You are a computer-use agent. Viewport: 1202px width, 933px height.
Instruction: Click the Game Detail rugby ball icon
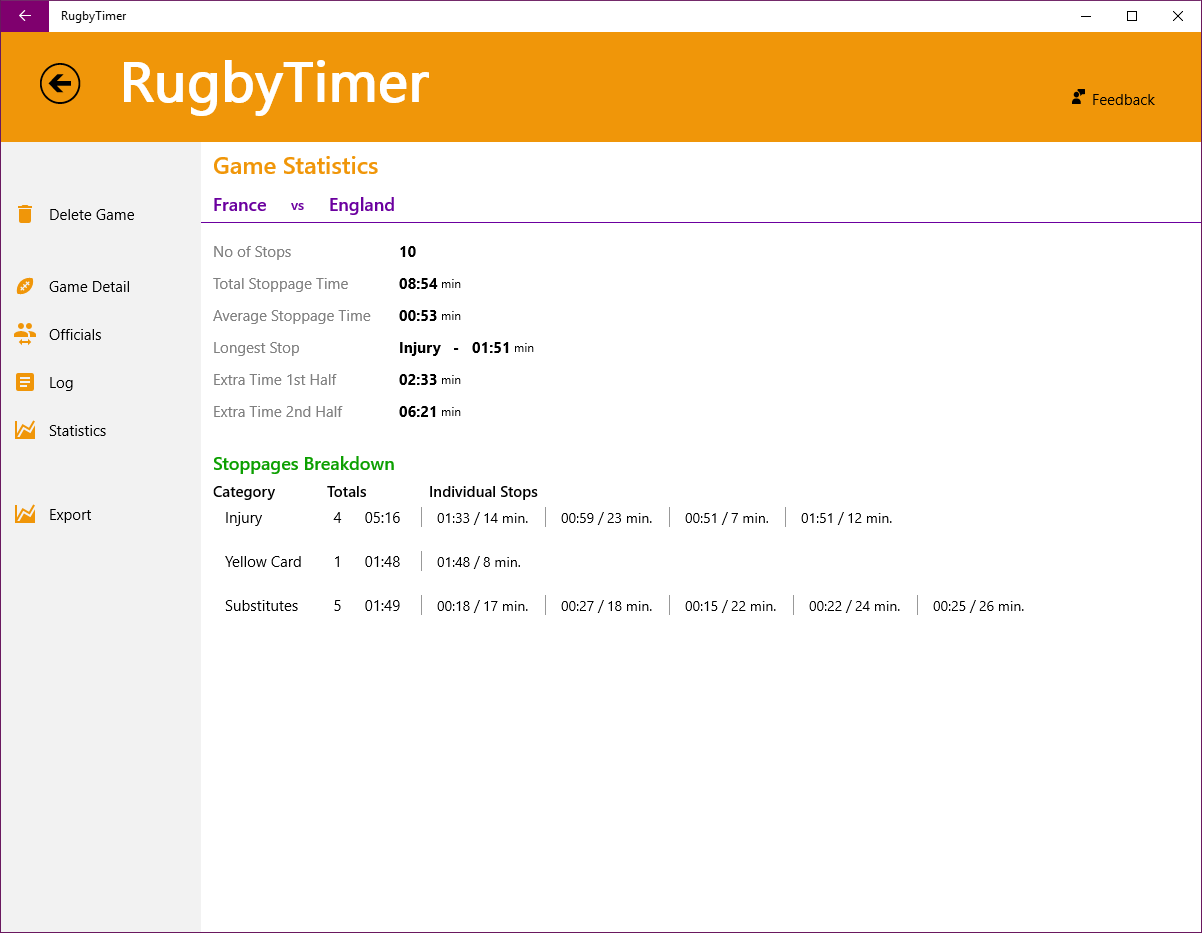(x=25, y=286)
